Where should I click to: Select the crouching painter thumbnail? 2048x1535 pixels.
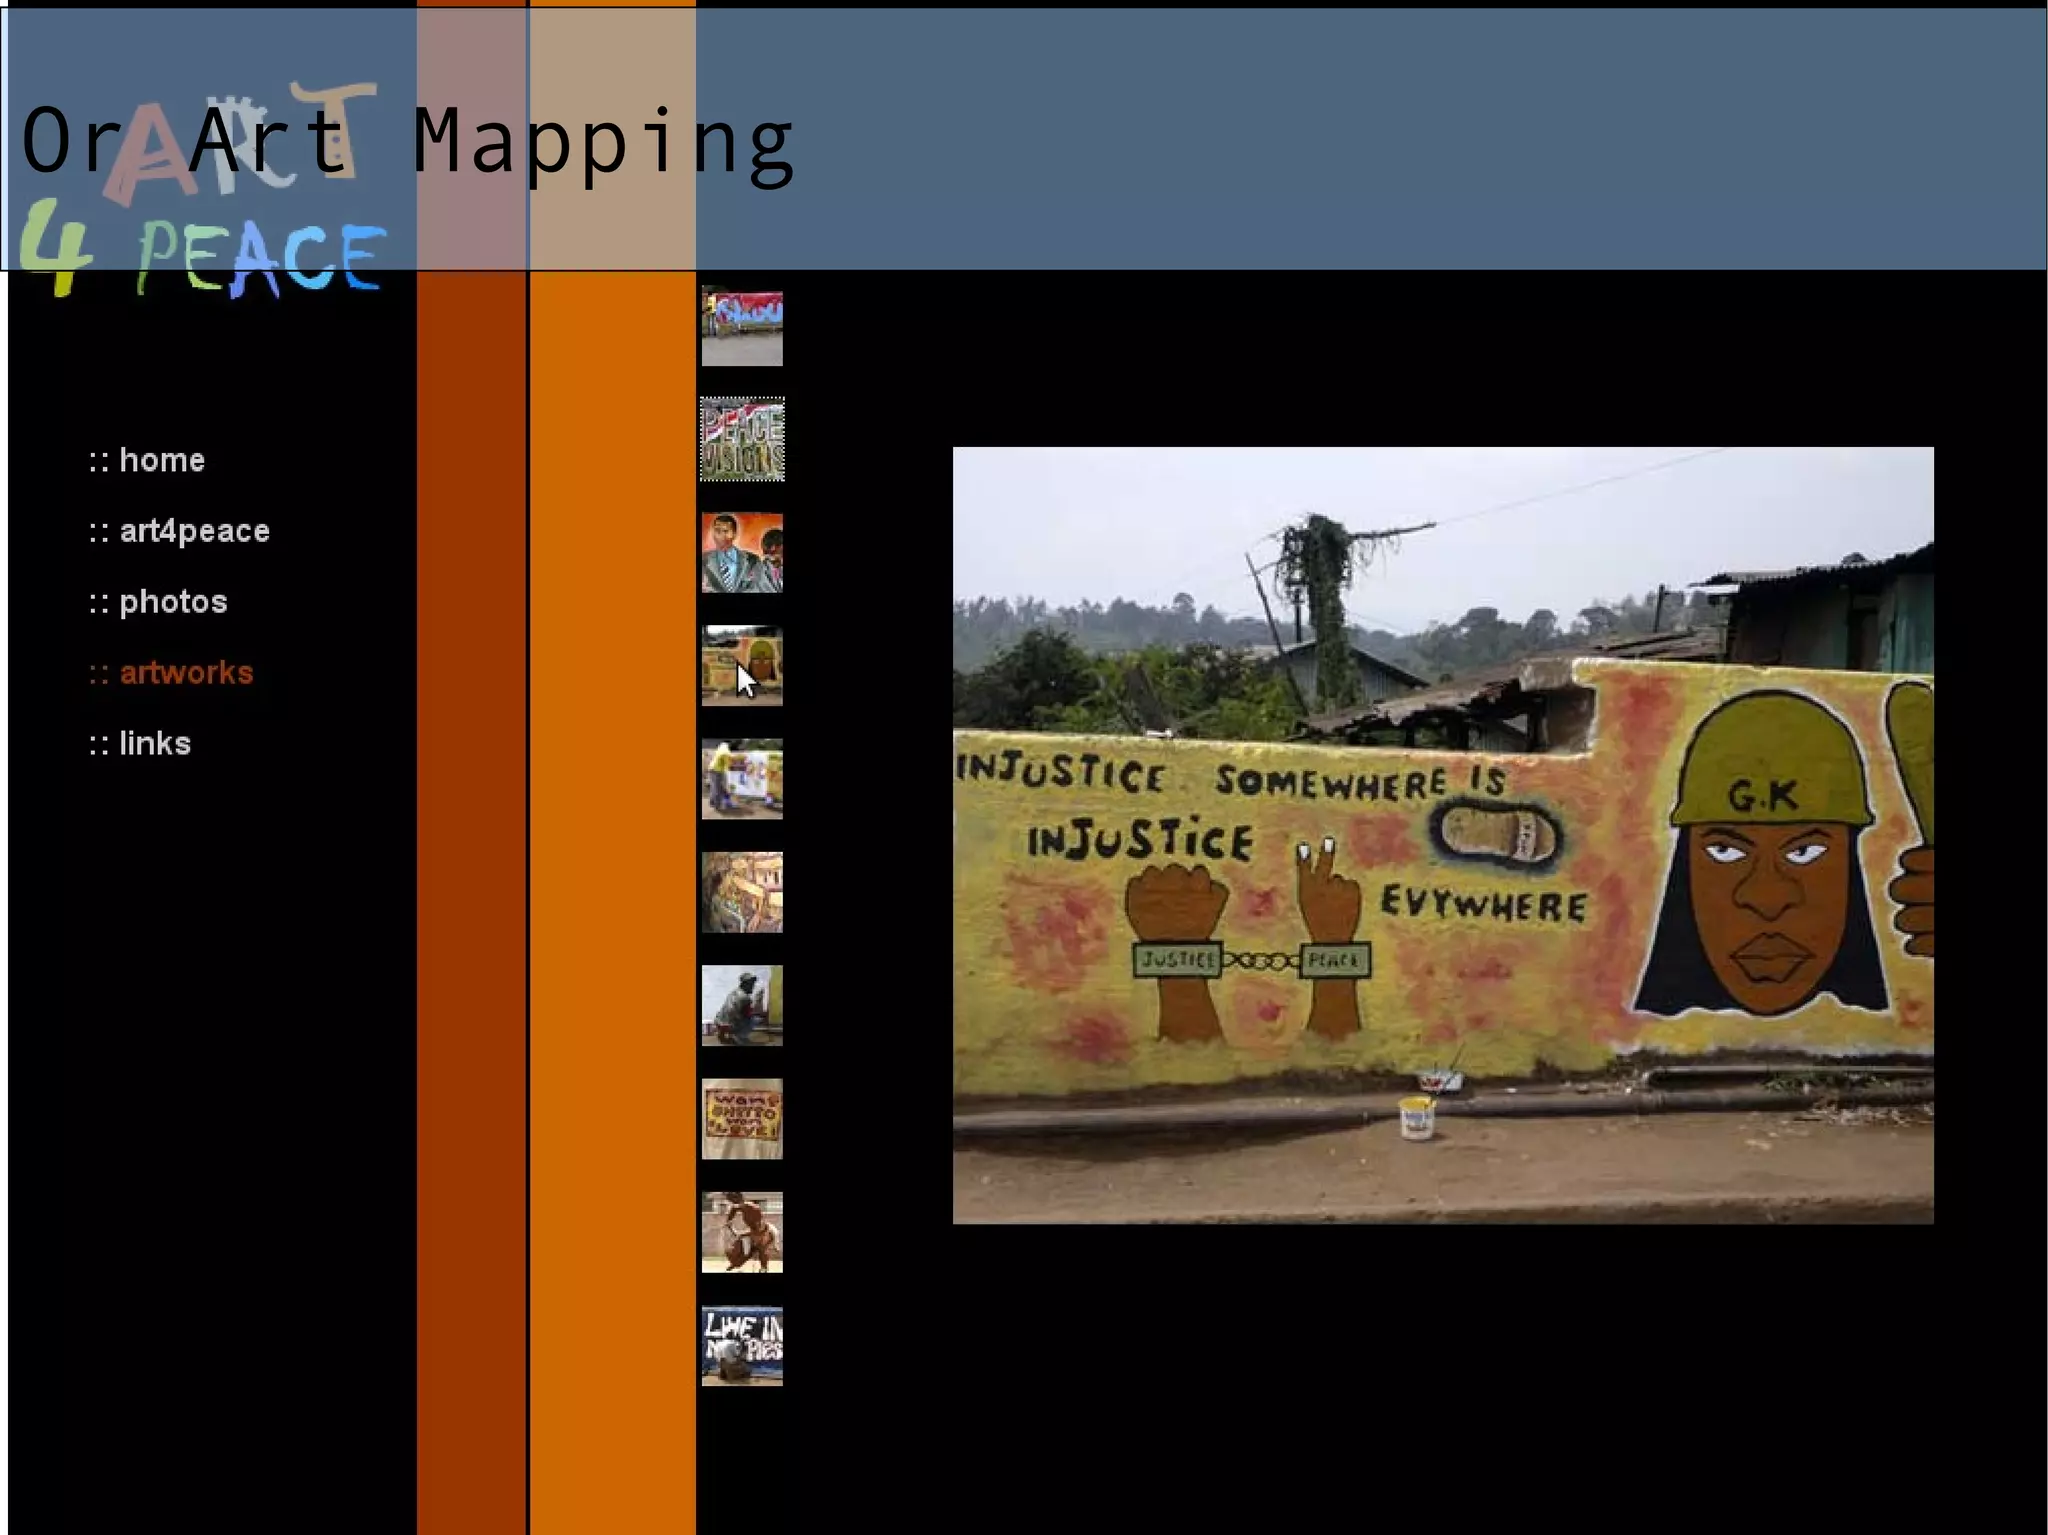coord(742,1006)
